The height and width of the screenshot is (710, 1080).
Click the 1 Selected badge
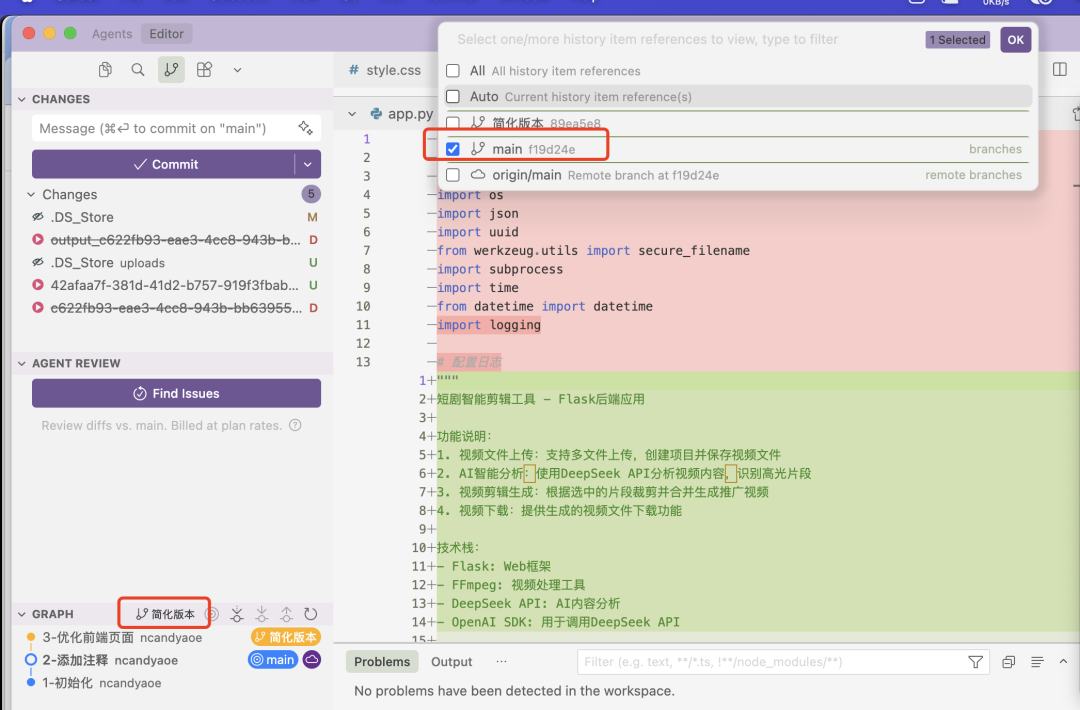coord(957,40)
